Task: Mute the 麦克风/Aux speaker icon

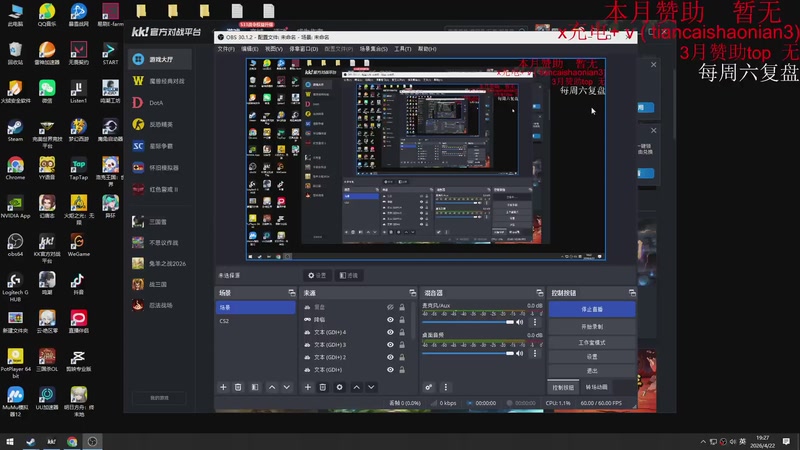Action: (x=519, y=322)
